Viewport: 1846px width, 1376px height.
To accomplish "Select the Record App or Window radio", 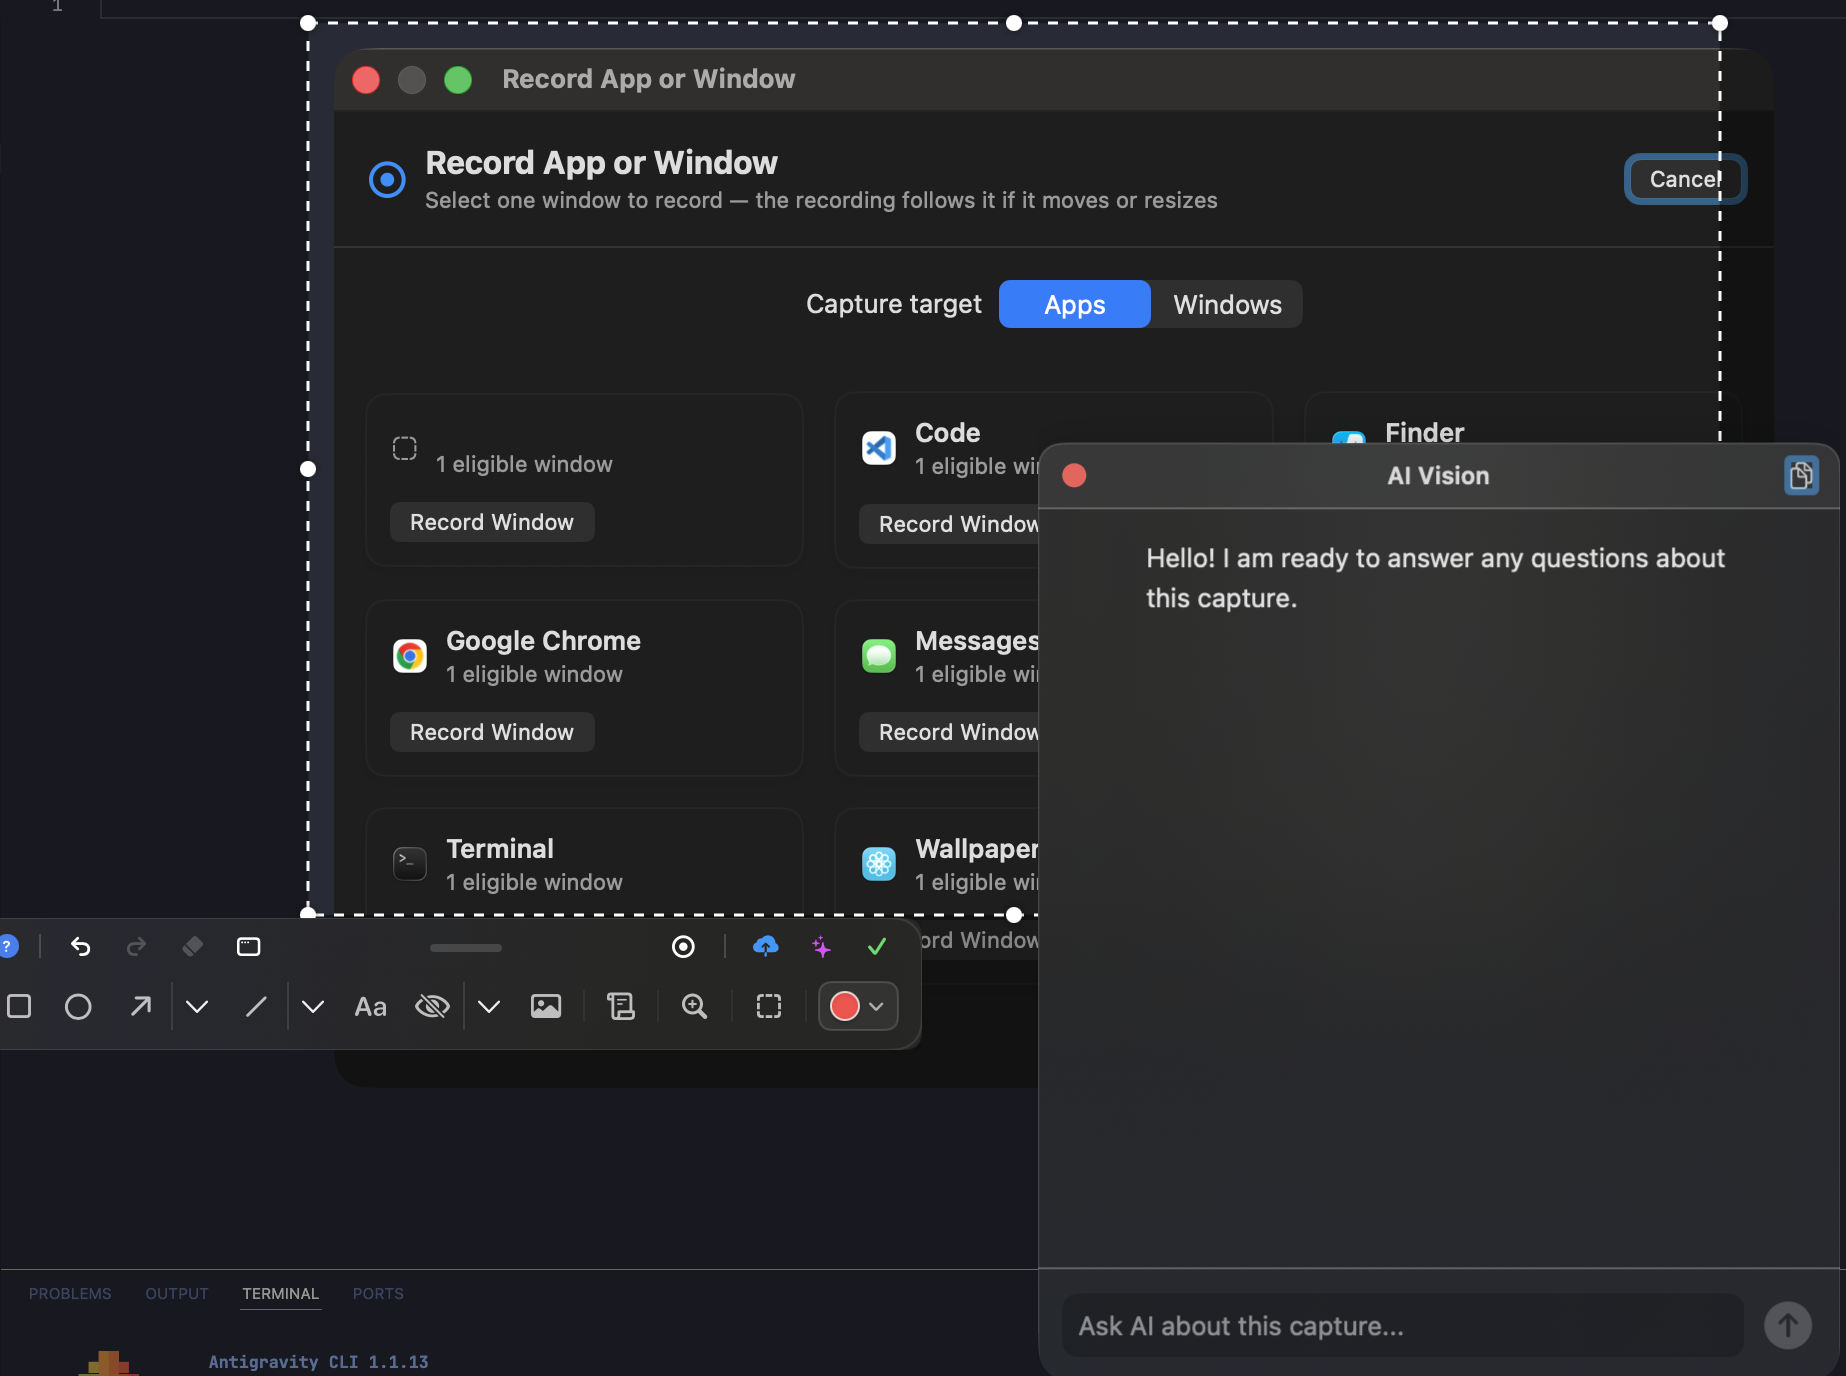I will [387, 180].
